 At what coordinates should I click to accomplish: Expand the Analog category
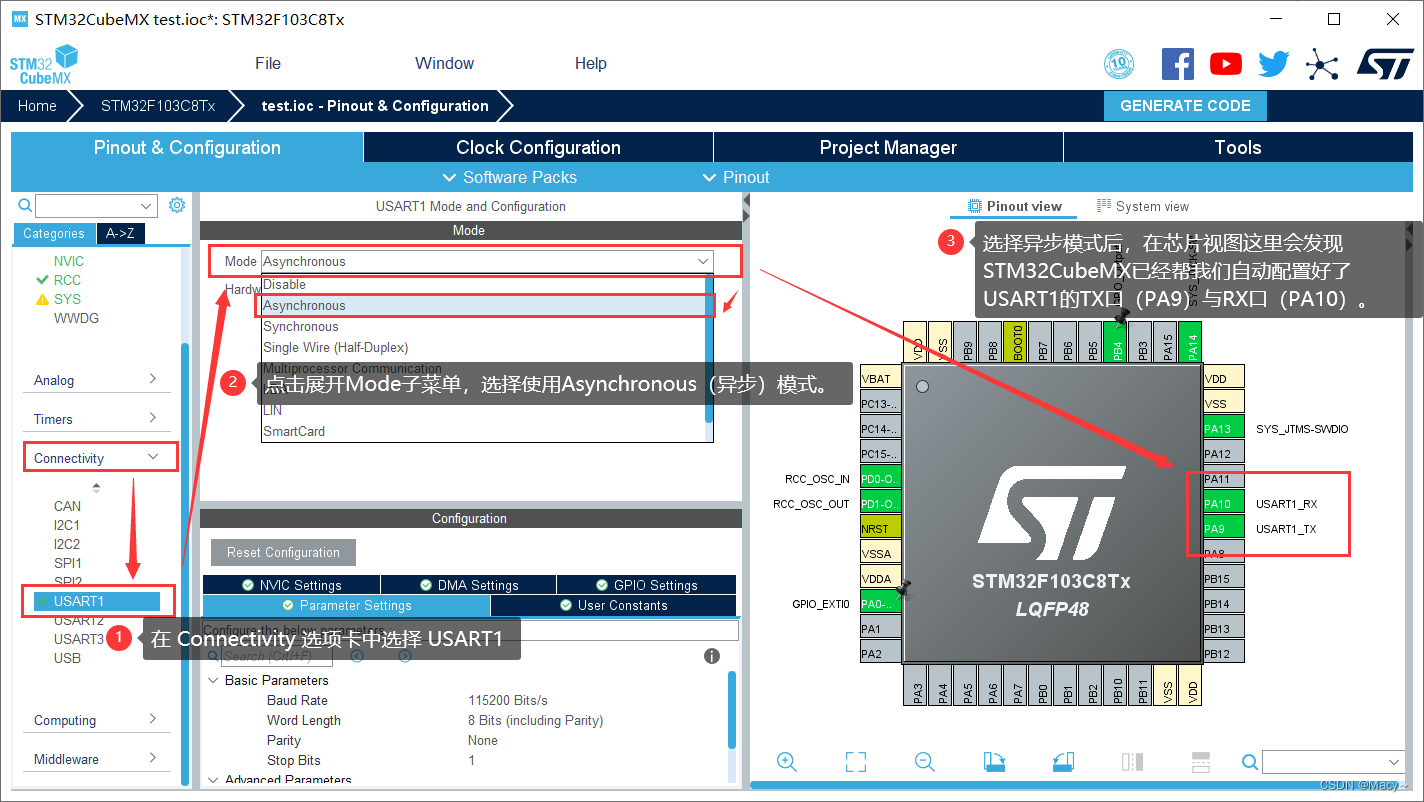96,380
